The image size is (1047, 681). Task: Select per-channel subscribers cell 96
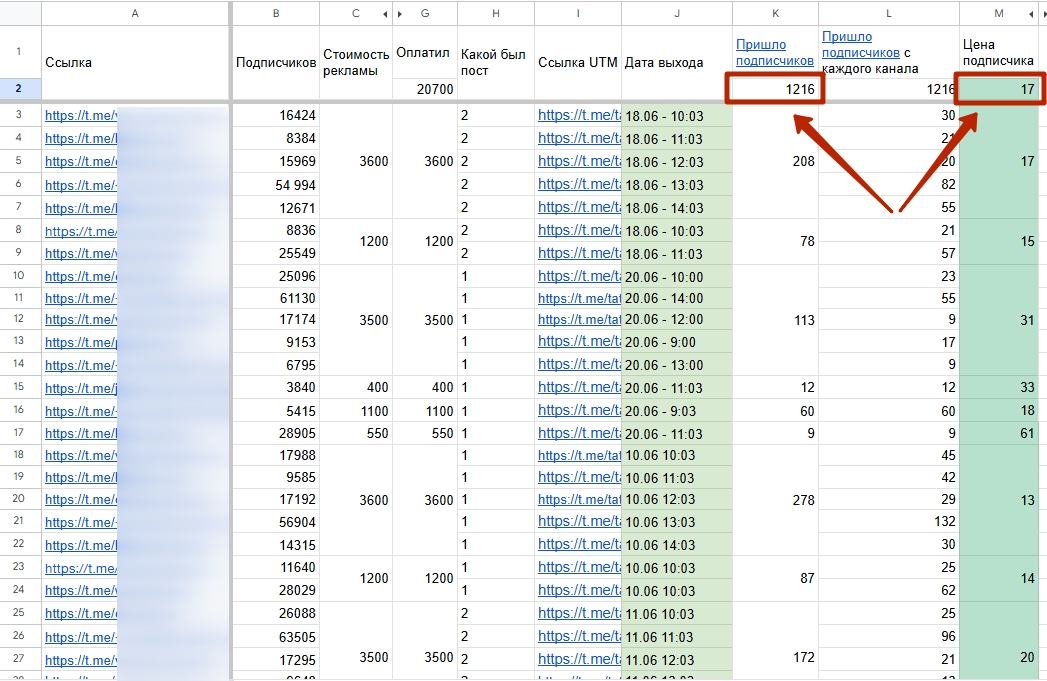tap(889, 636)
